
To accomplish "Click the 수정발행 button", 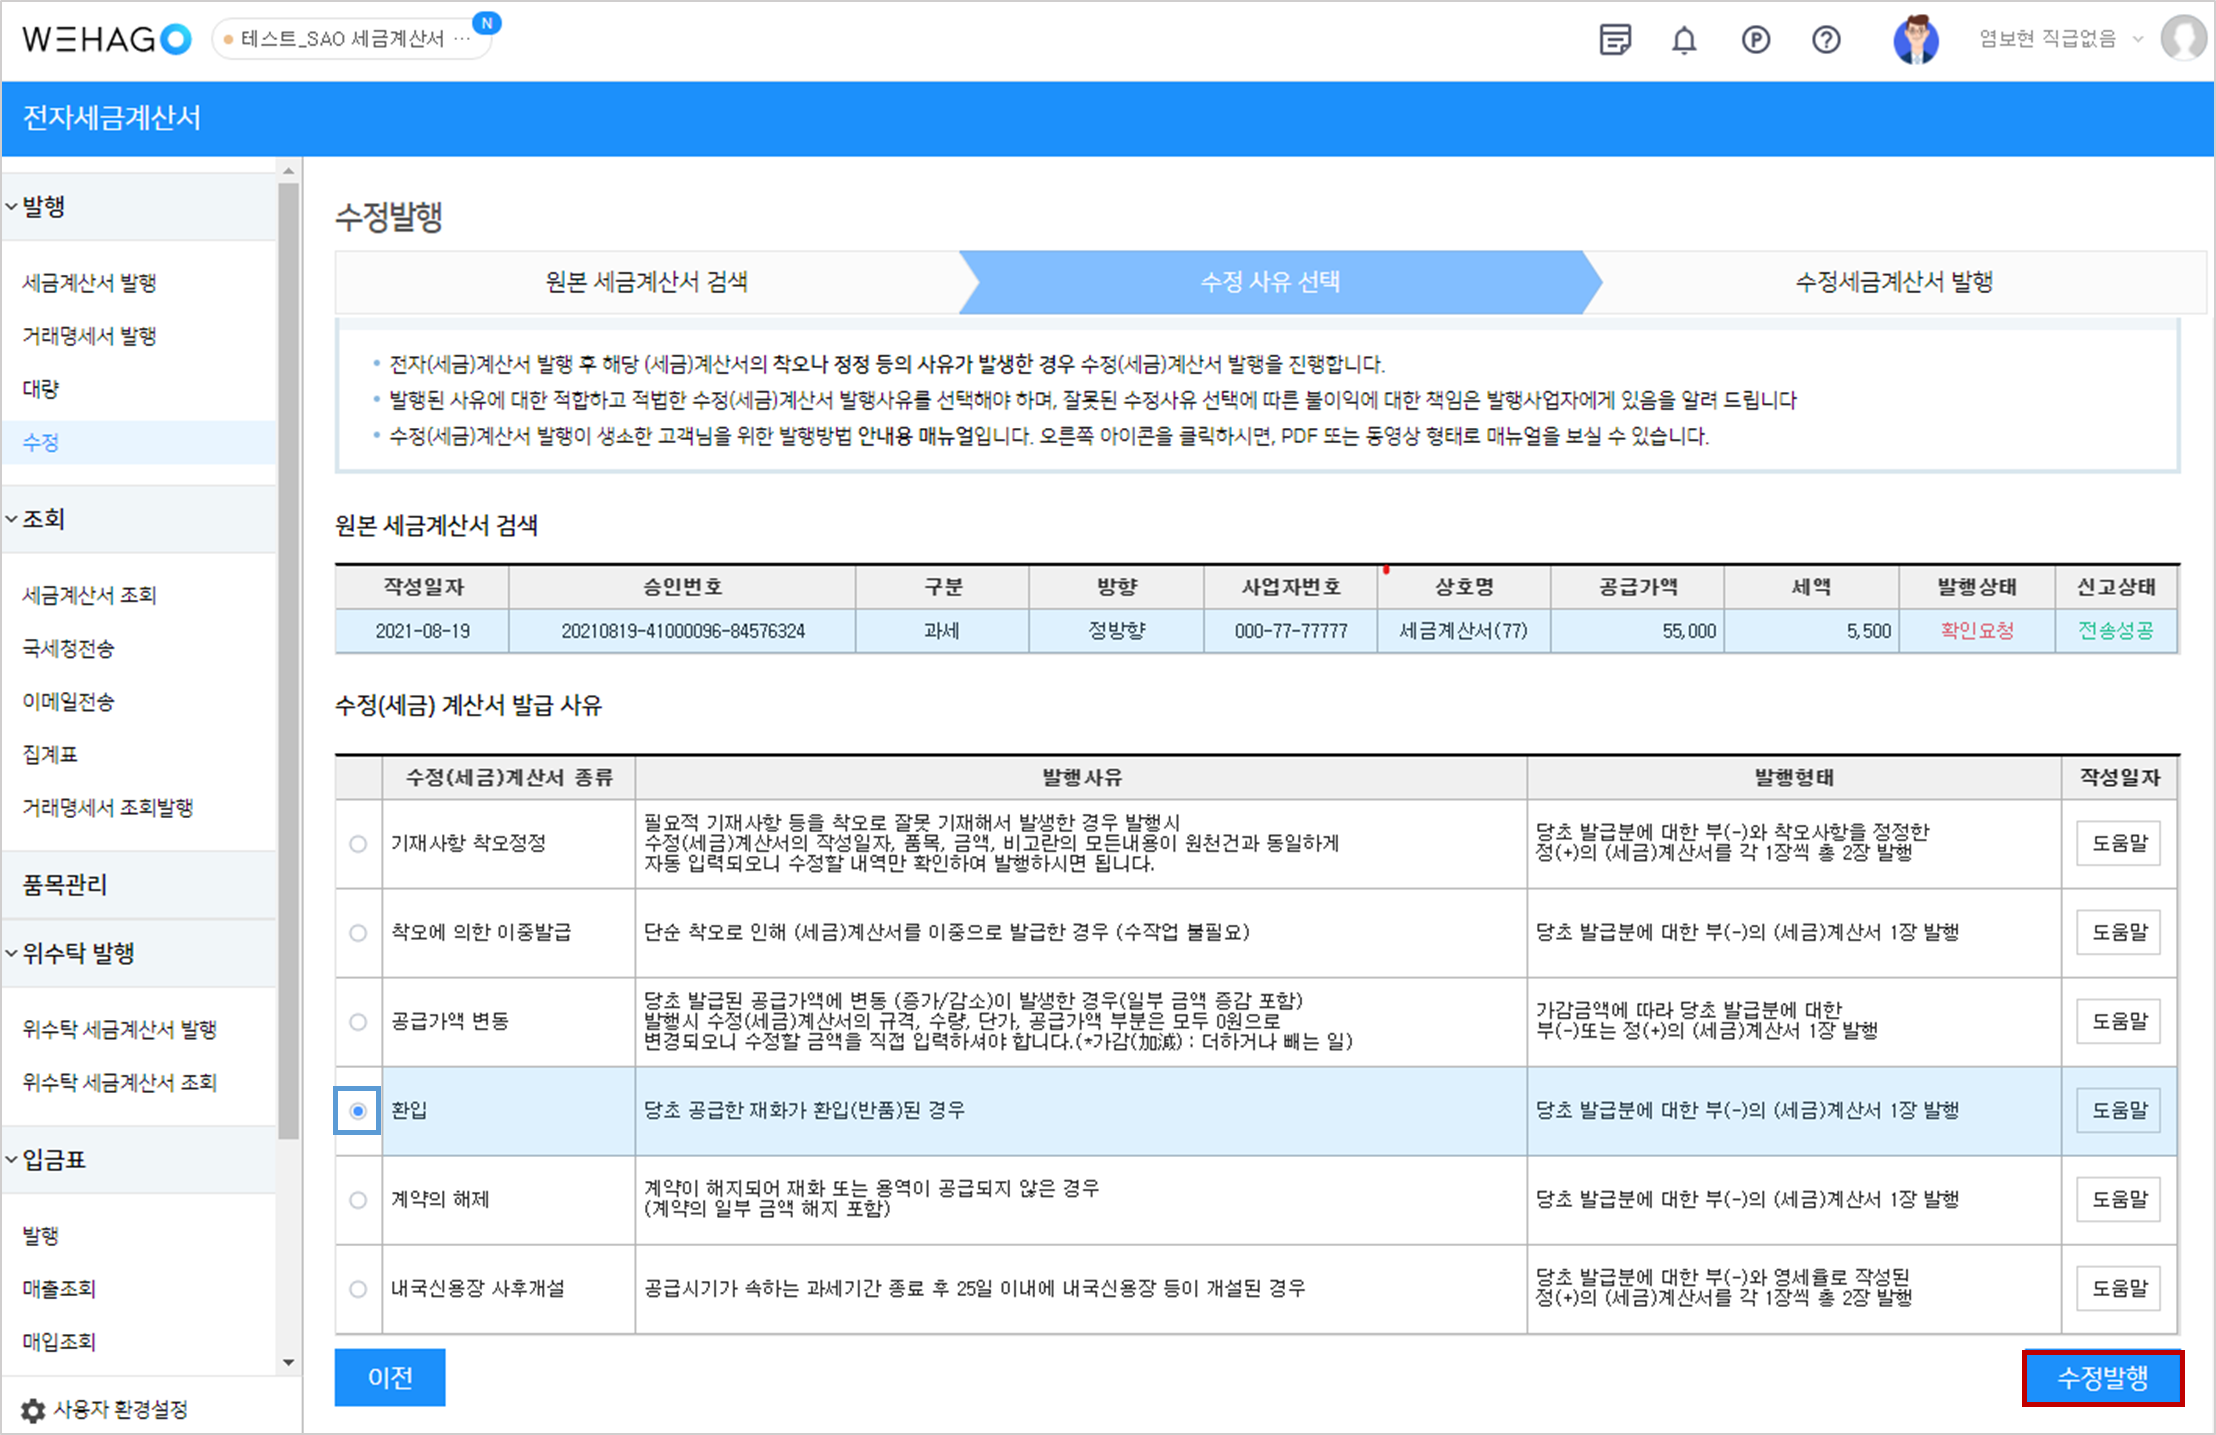I will (x=2102, y=1378).
